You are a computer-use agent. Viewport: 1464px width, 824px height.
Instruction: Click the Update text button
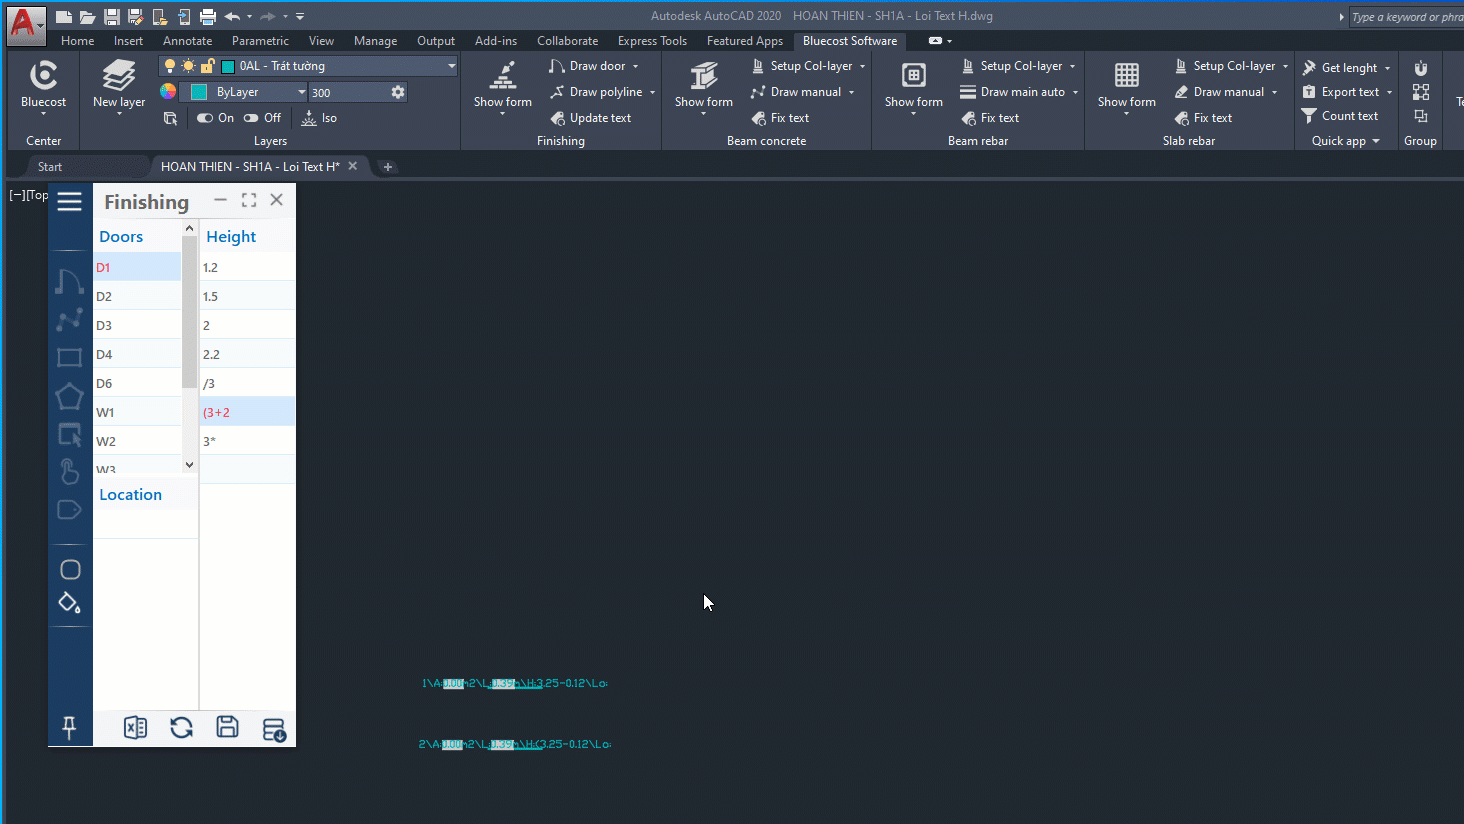pyautogui.click(x=590, y=118)
